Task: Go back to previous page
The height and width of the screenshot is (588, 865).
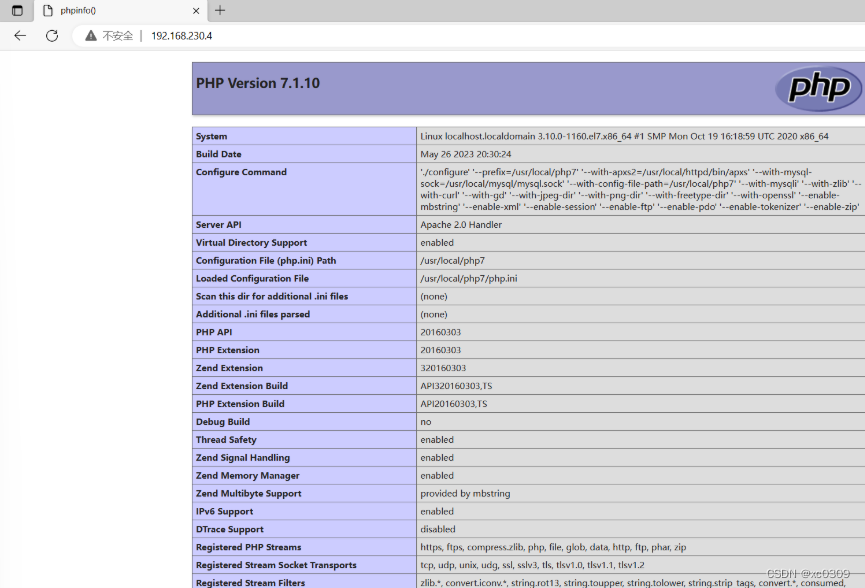Action: tap(20, 36)
